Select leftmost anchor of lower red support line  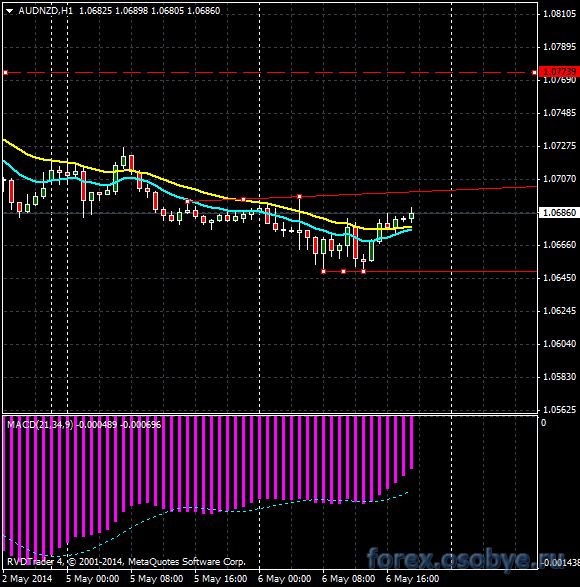coord(324,271)
